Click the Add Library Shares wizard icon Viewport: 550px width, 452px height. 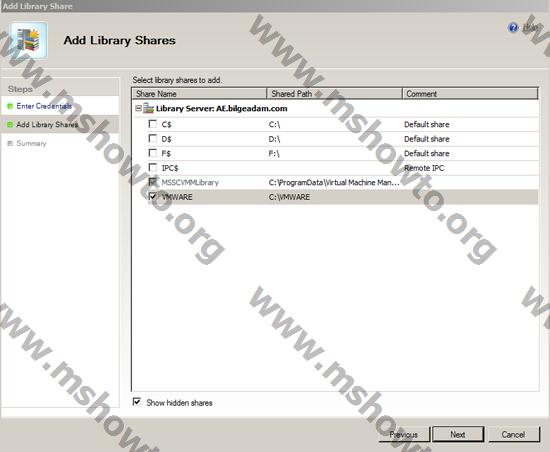click(28, 40)
